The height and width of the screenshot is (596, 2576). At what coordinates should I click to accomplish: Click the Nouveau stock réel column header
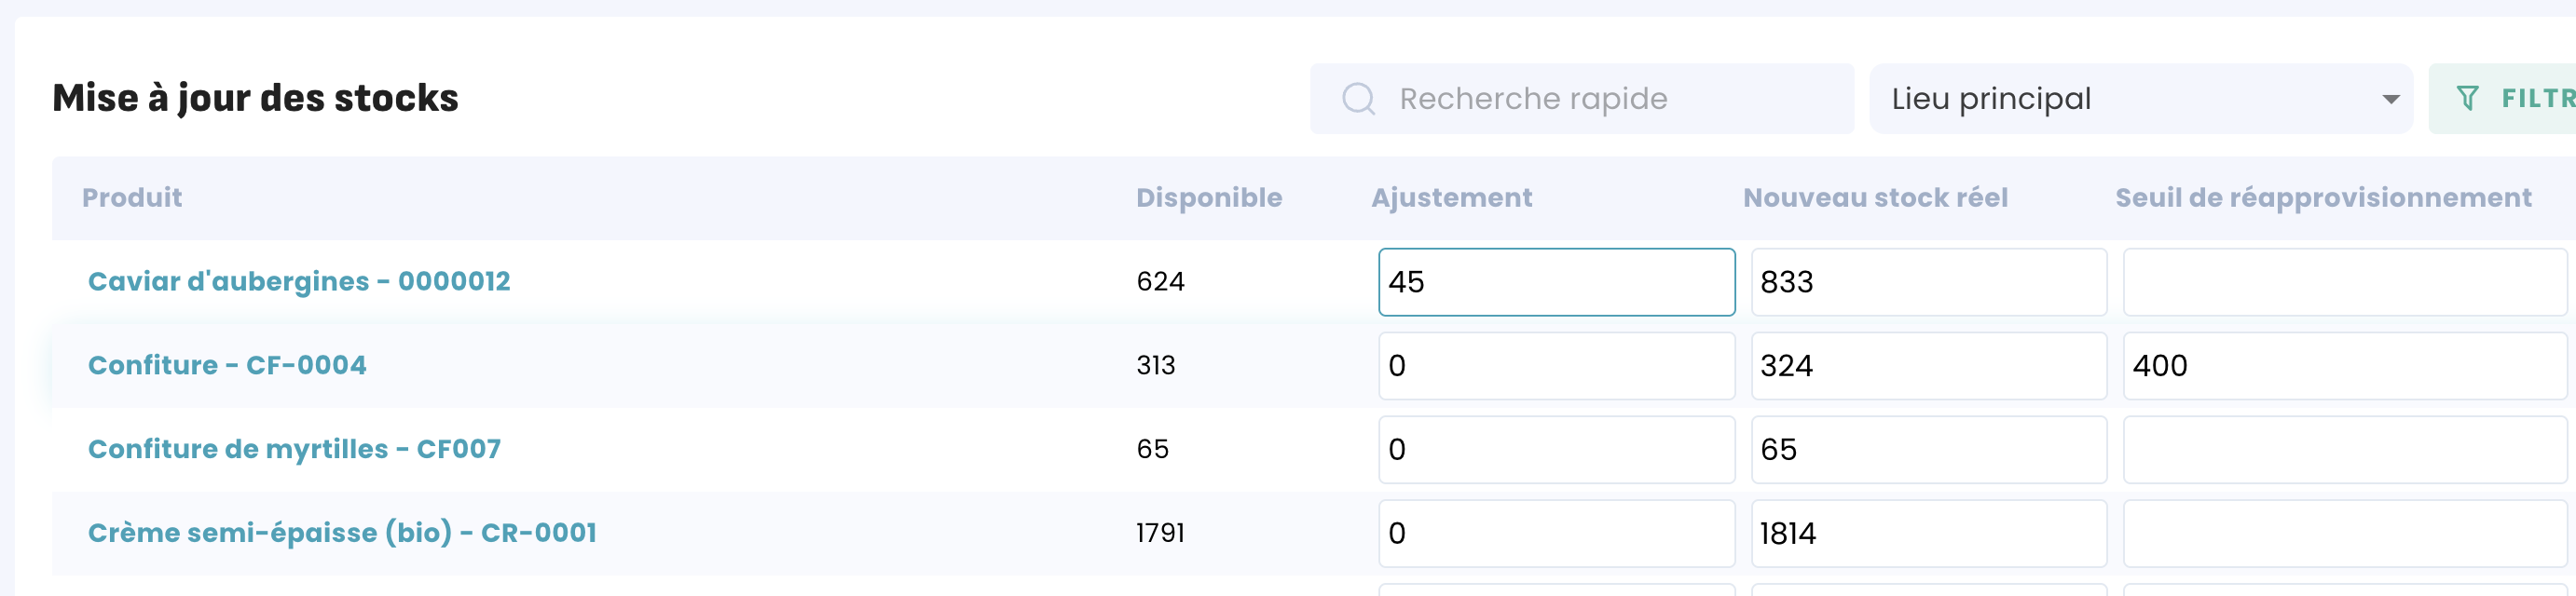1875,198
